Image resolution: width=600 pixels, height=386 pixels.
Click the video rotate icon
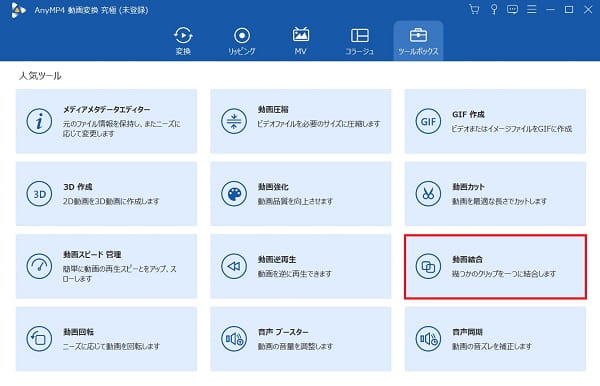coord(39,339)
